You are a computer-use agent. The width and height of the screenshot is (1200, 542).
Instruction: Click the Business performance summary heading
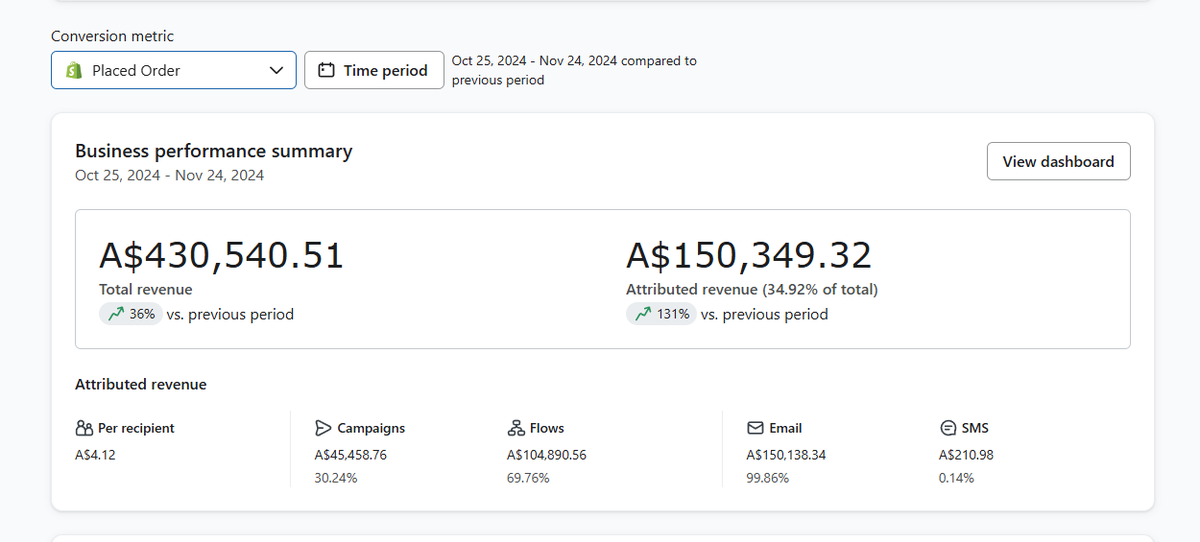tap(214, 151)
